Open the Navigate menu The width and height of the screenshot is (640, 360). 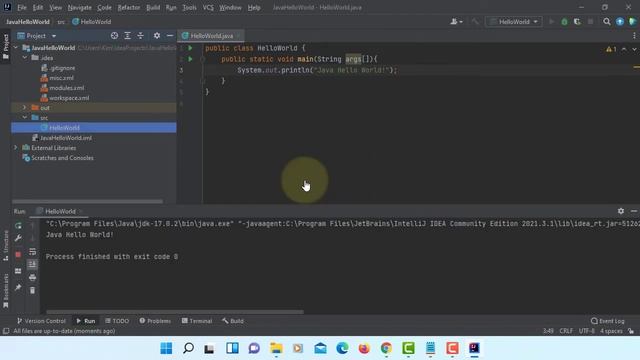pyautogui.click(x=80, y=7)
